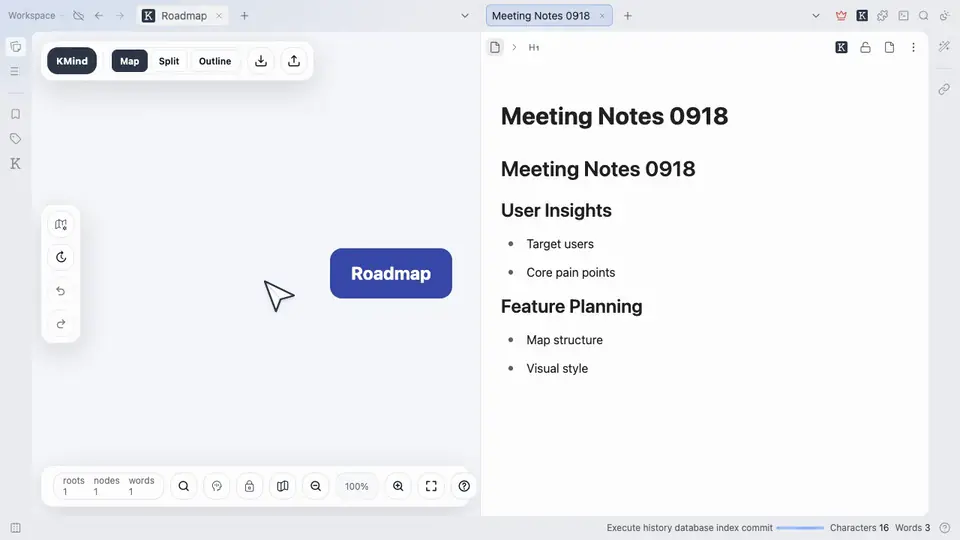The height and width of the screenshot is (540, 960).
Task: Click the upload export icon
Action: pos(294,61)
